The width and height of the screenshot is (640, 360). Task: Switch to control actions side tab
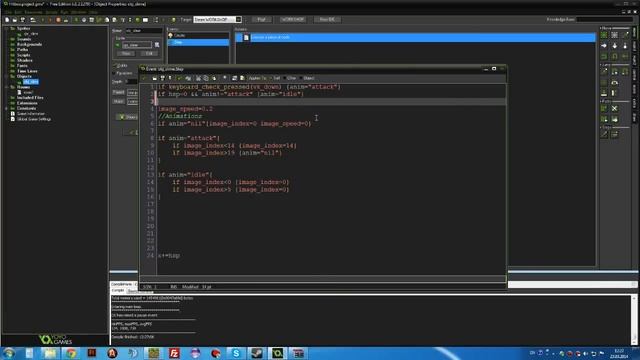635,75
